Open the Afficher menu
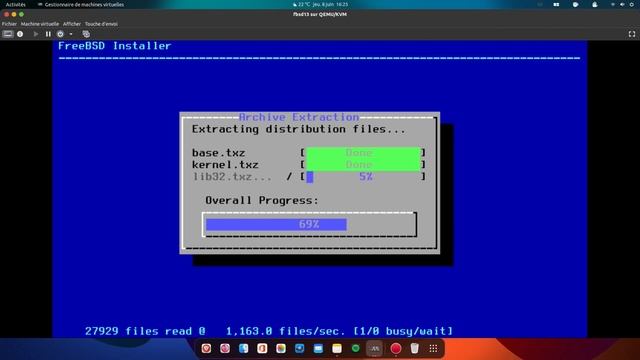Viewport: 640px width, 360px height. (x=72, y=24)
